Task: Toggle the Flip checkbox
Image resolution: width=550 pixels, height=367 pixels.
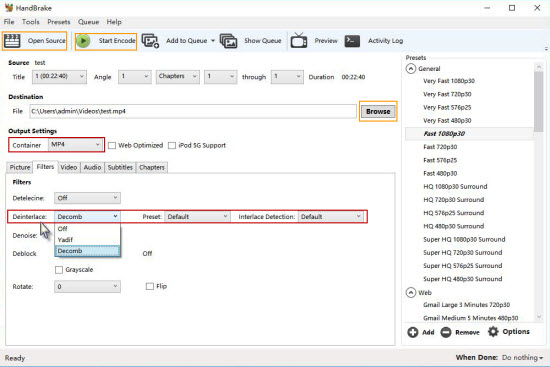Action: pos(150,286)
